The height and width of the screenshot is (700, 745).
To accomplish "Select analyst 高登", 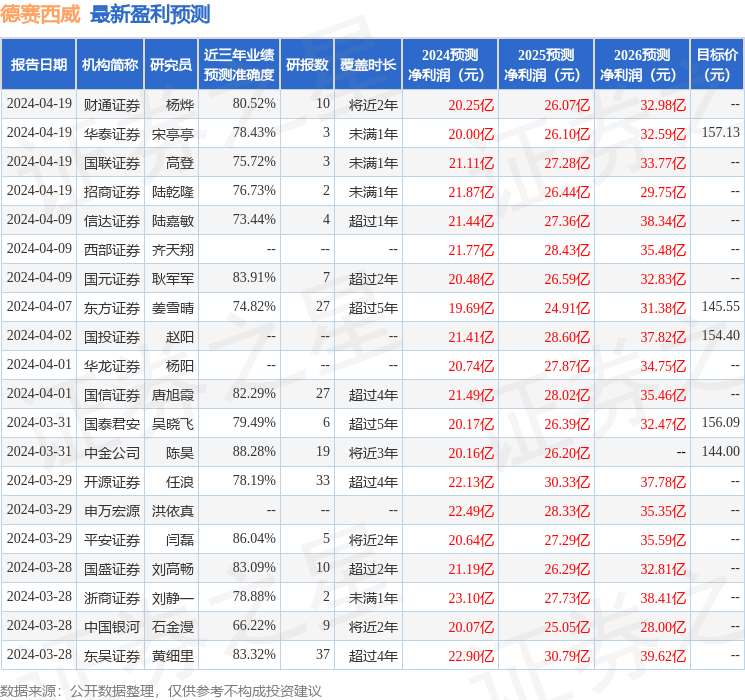I will pos(180,163).
